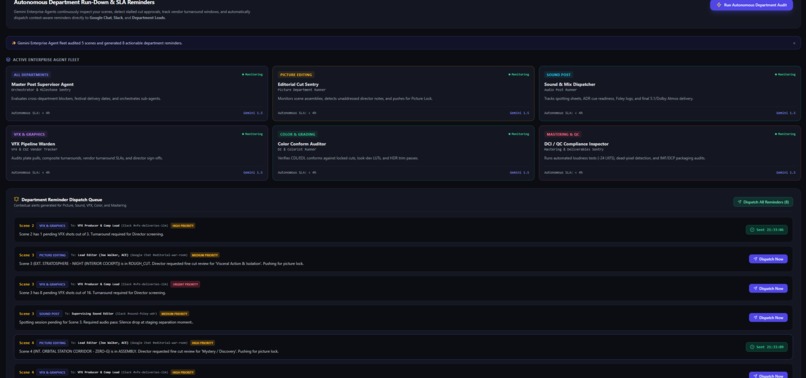Click the Scene 3 ROUGH_CUT fine cut review message
This screenshot has height=378, width=806.
point(161,263)
